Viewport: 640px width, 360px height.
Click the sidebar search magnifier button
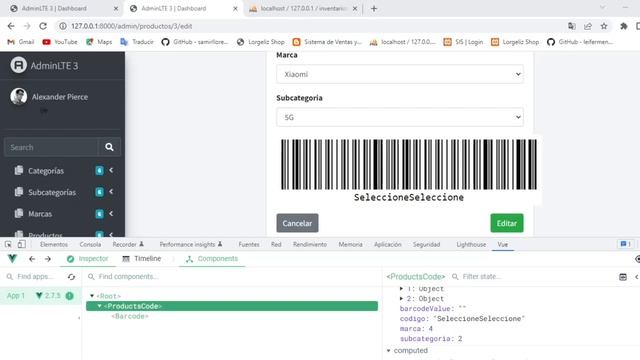point(109,147)
